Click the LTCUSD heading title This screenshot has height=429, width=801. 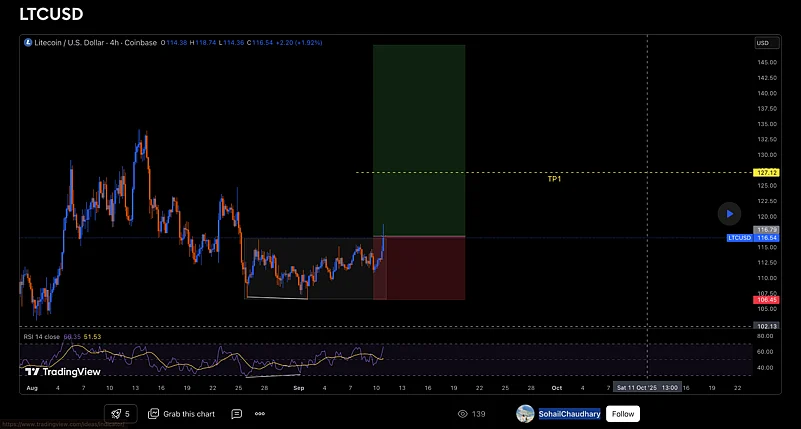coord(51,14)
